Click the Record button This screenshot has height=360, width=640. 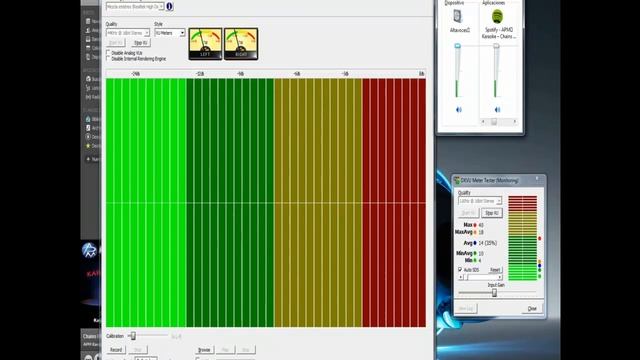click(x=116, y=350)
